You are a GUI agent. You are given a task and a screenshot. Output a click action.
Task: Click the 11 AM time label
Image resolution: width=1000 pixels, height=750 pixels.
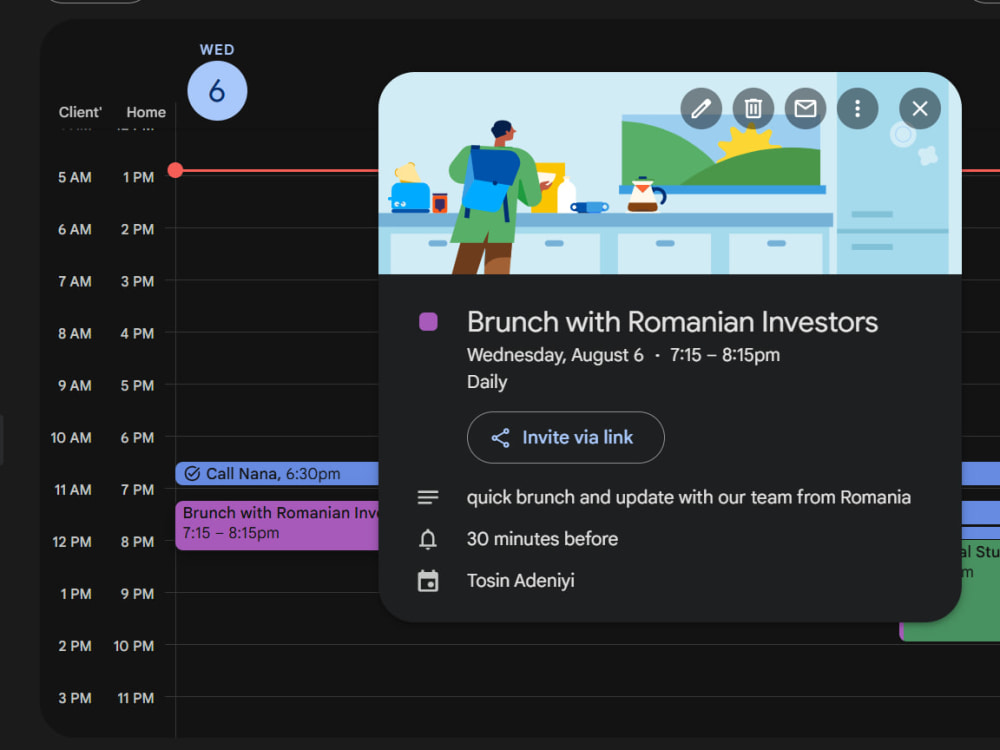point(73,490)
